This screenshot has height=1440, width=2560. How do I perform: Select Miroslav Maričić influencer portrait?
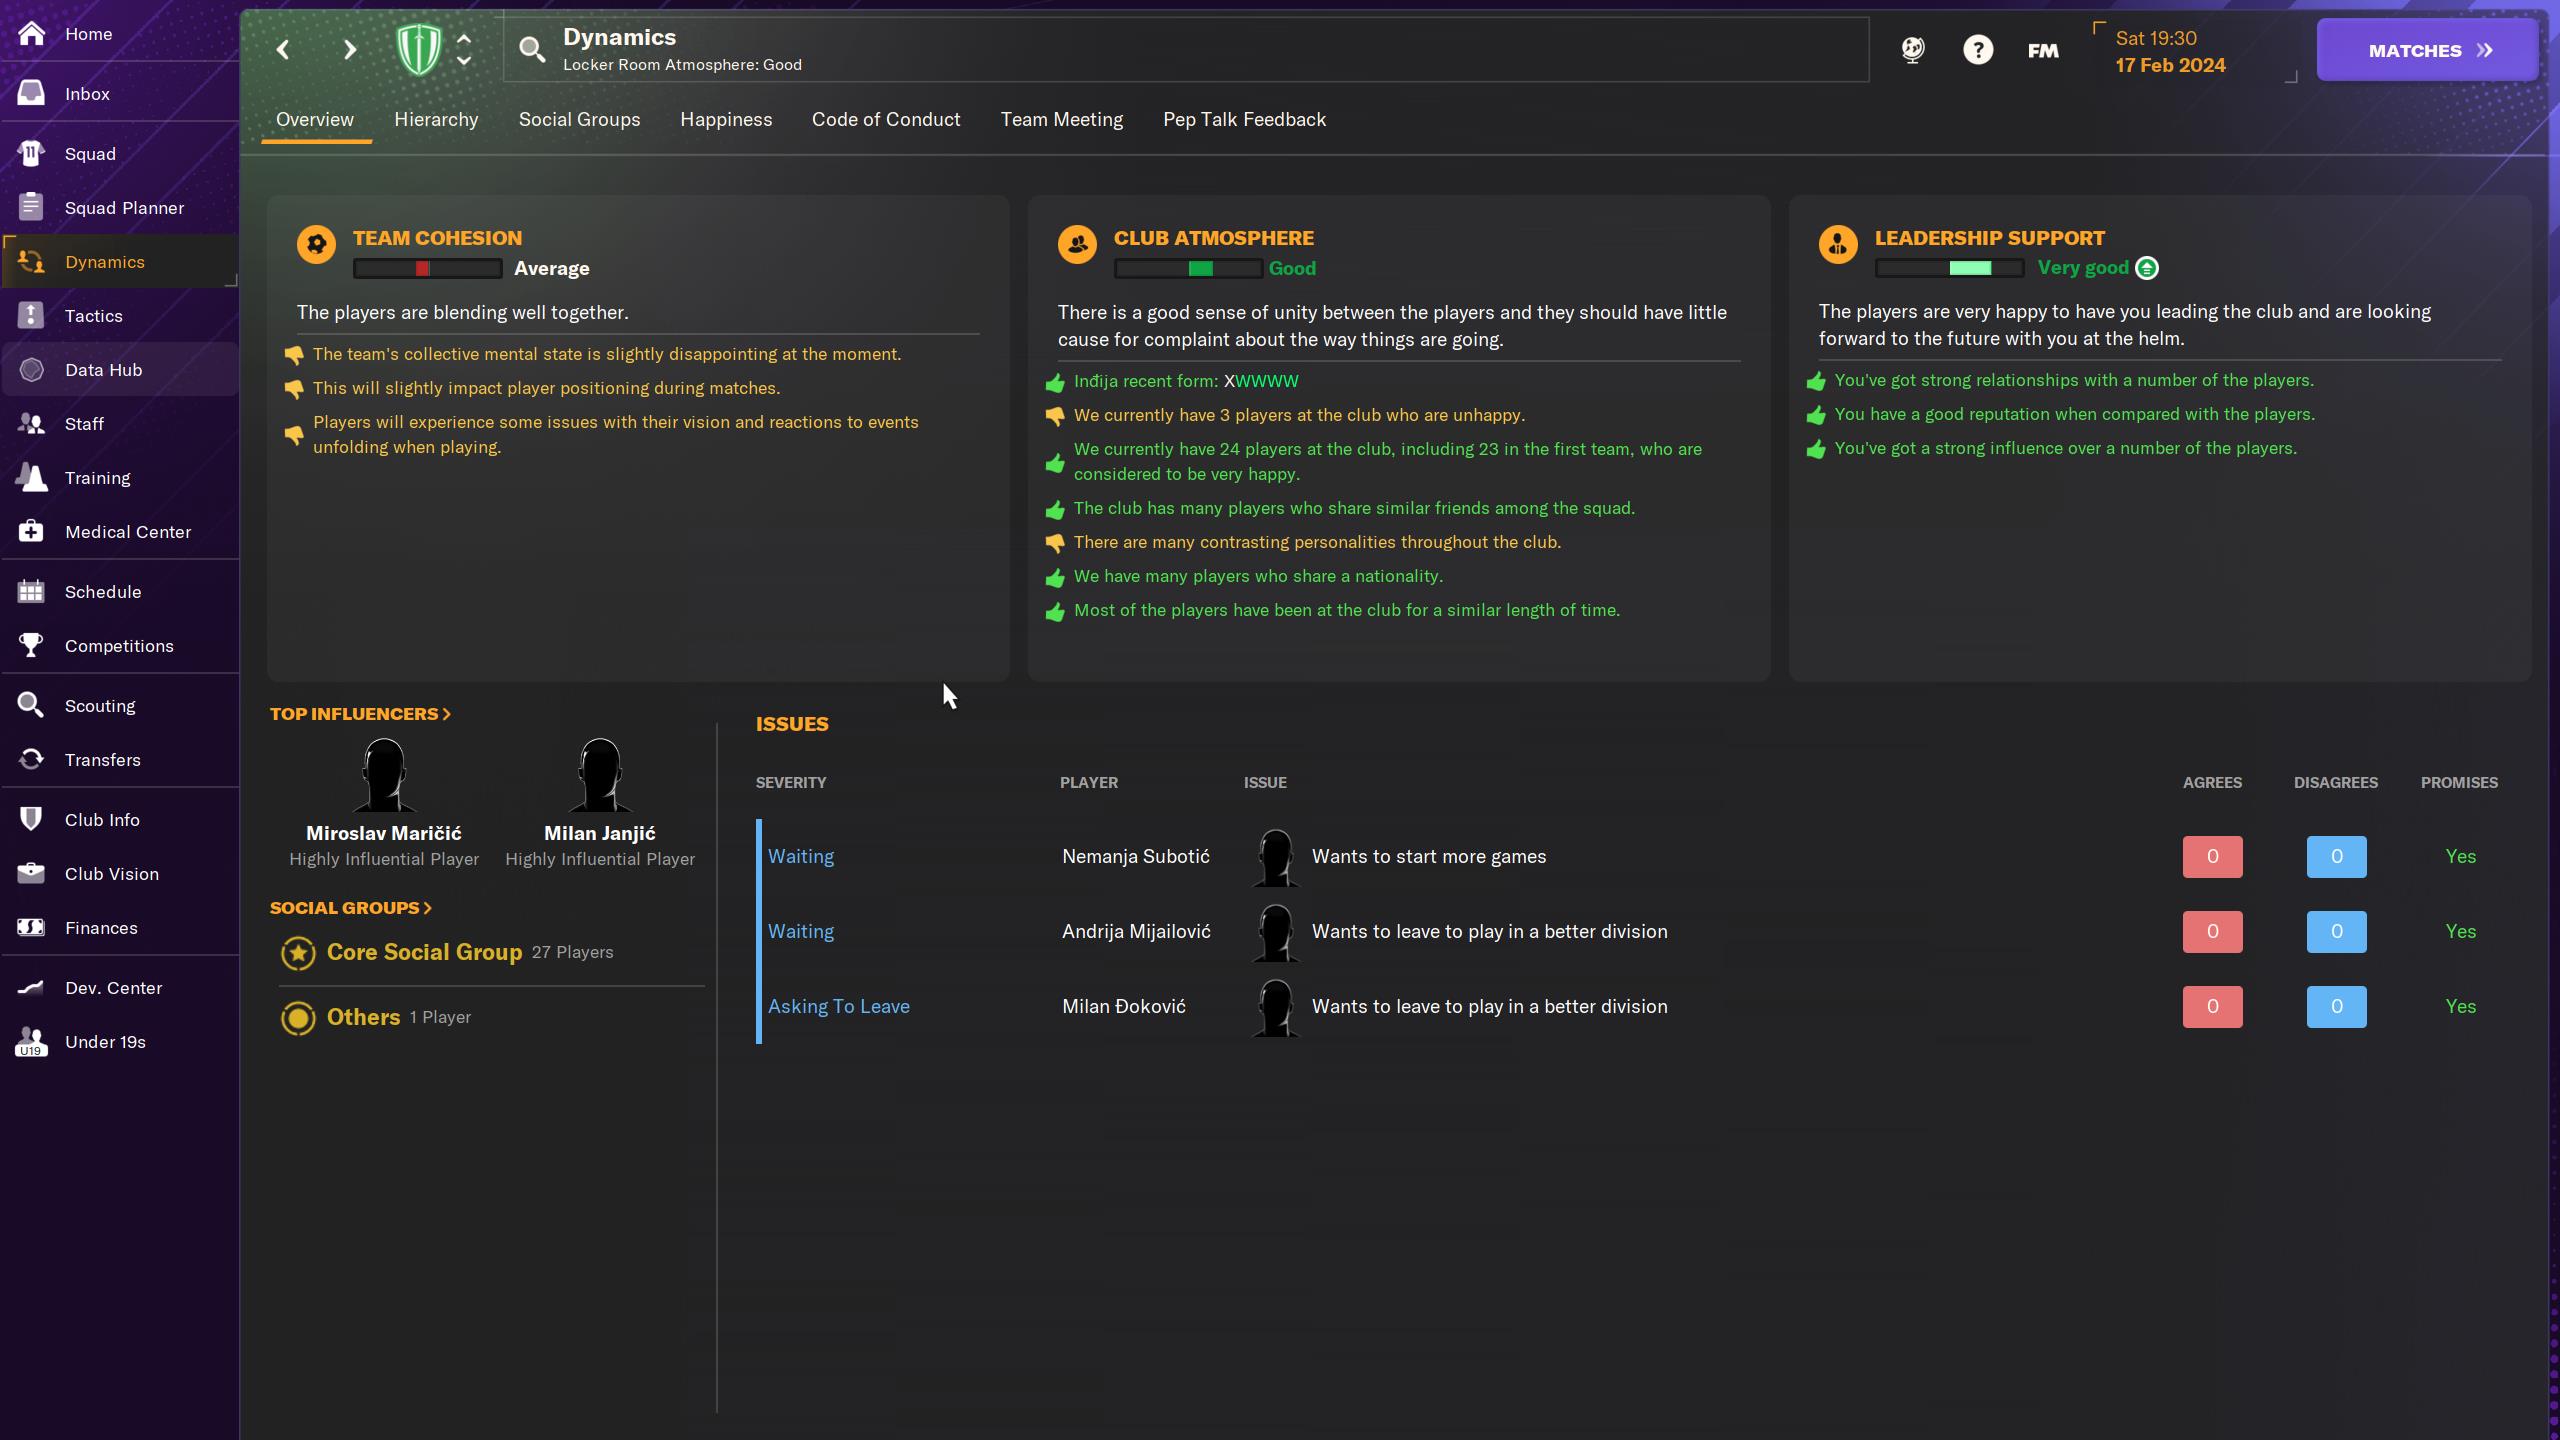coord(383,775)
